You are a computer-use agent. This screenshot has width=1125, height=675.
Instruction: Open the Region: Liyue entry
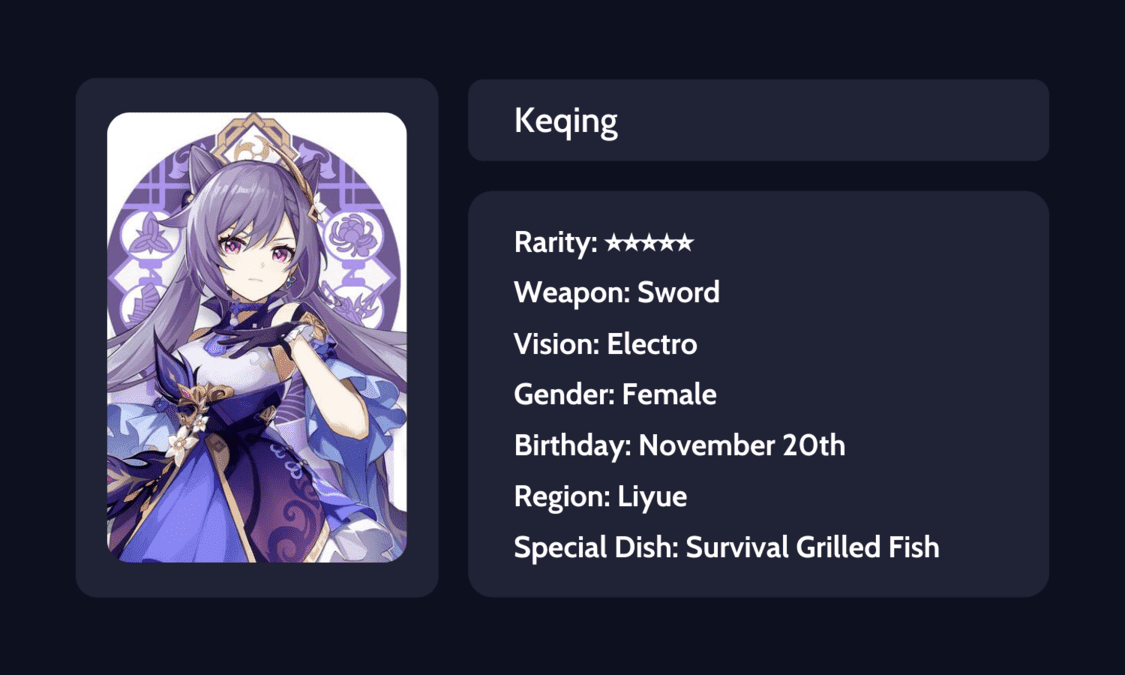click(601, 496)
